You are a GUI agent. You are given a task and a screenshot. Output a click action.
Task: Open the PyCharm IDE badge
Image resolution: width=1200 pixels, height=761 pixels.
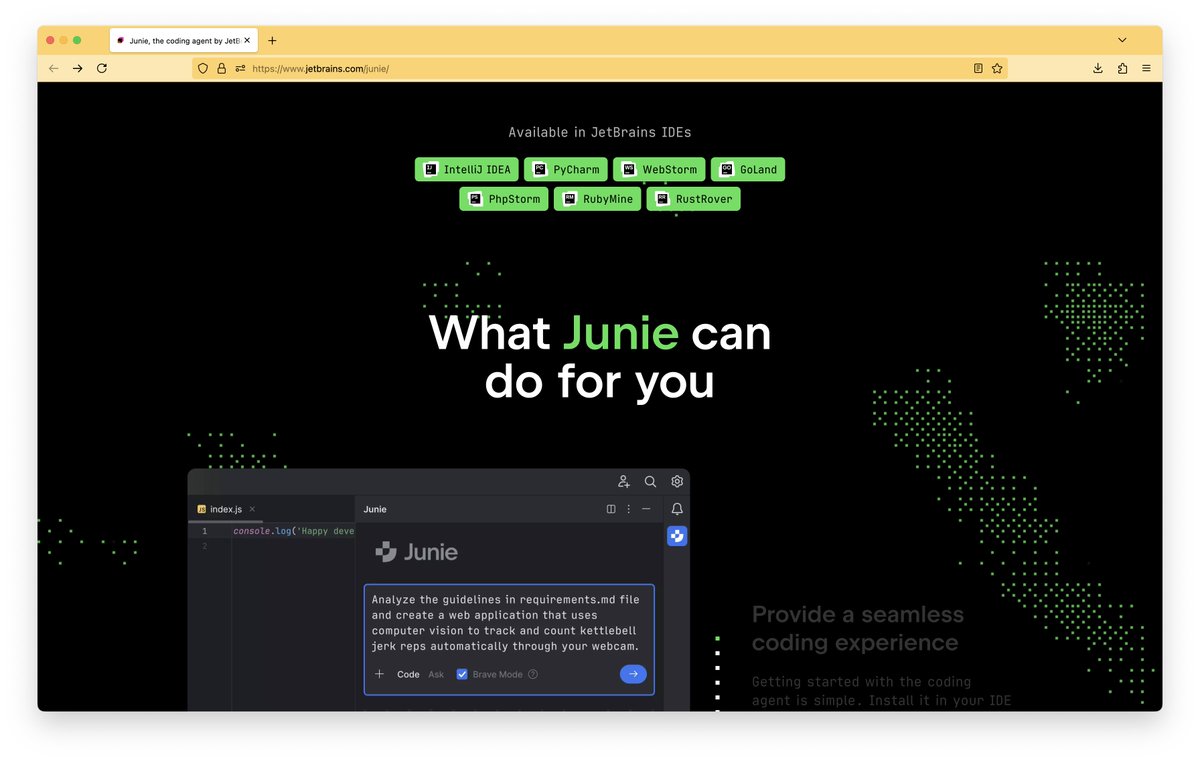pyautogui.click(x=566, y=170)
